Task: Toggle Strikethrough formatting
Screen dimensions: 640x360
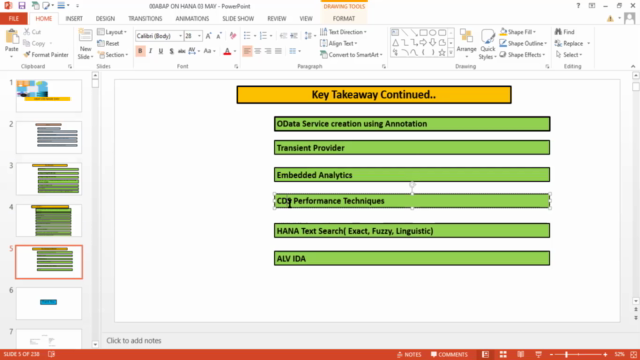Action: [x=182, y=51]
